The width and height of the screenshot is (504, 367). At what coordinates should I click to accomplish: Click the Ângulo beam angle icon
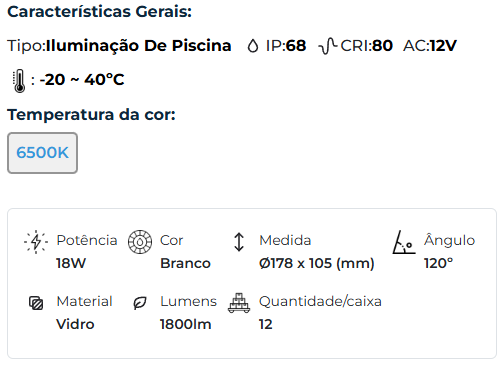click(404, 242)
